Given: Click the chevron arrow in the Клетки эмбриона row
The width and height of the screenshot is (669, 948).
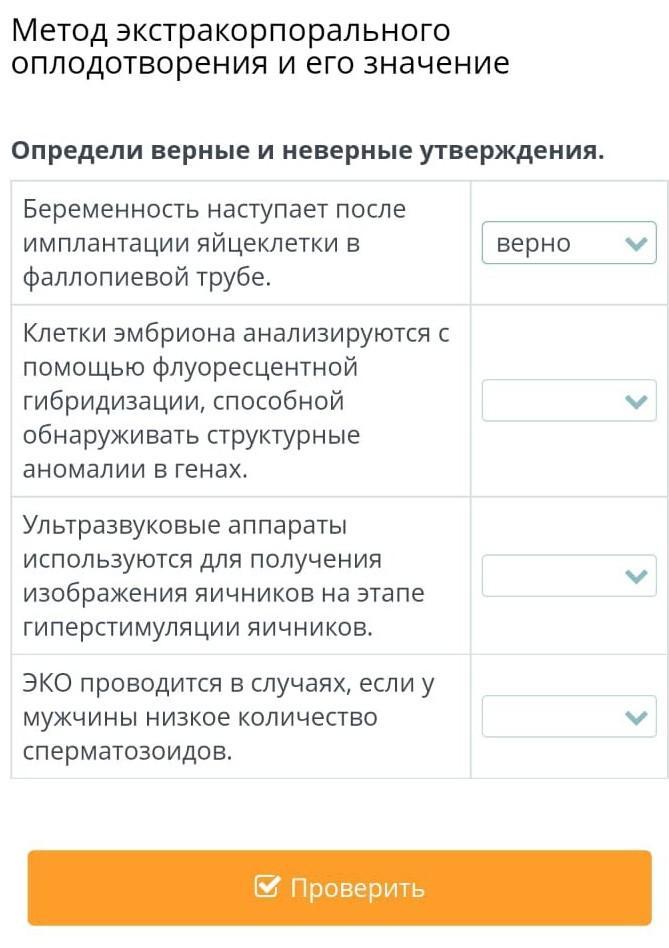Looking at the screenshot, I should point(635,402).
